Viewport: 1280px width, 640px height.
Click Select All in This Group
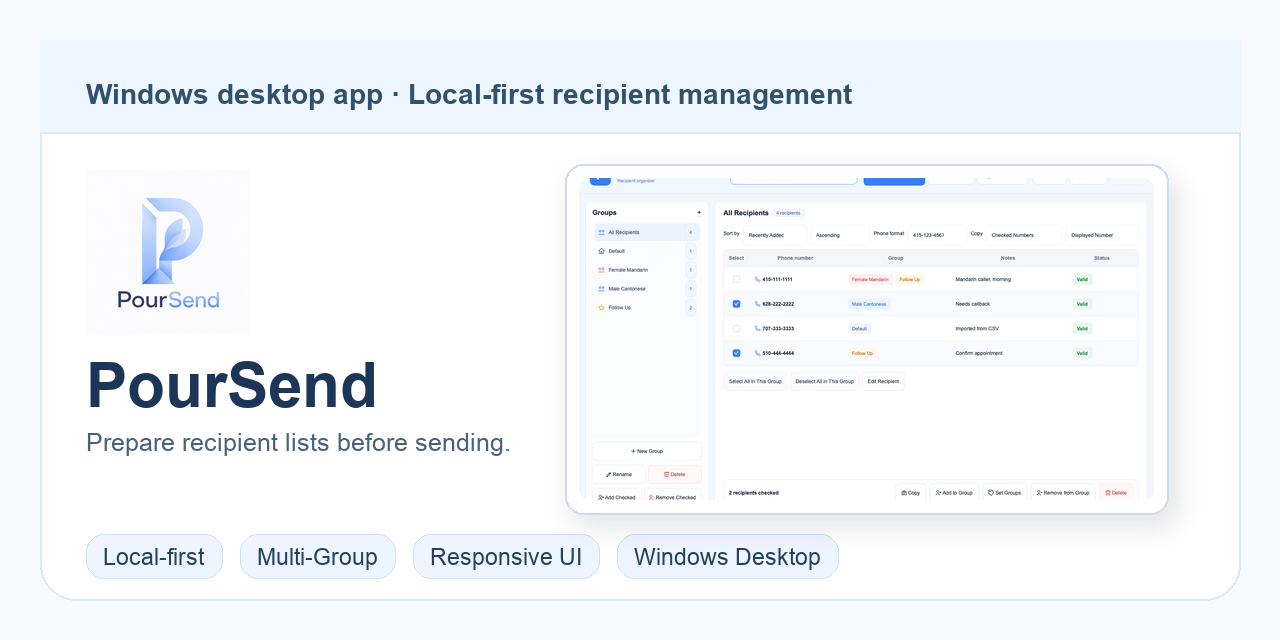coord(755,381)
